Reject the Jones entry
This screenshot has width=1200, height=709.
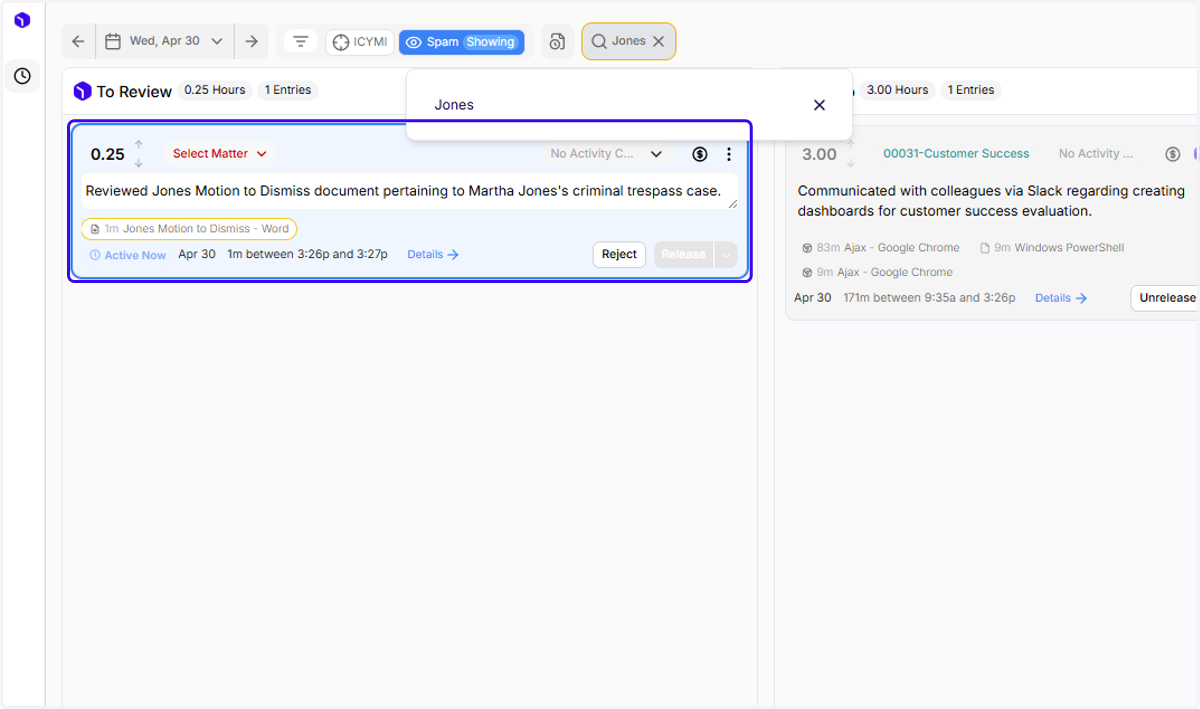[x=619, y=255]
